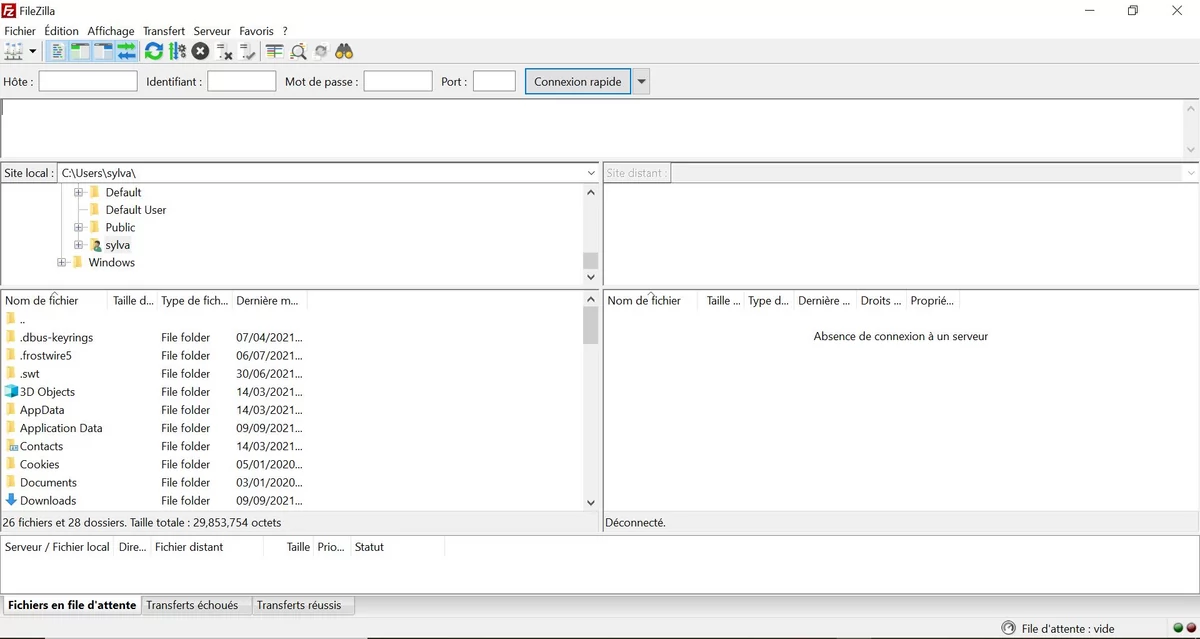Select the .frostwire5 folder
This screenshot has width=1200, height=639.
tap(45, 356)
